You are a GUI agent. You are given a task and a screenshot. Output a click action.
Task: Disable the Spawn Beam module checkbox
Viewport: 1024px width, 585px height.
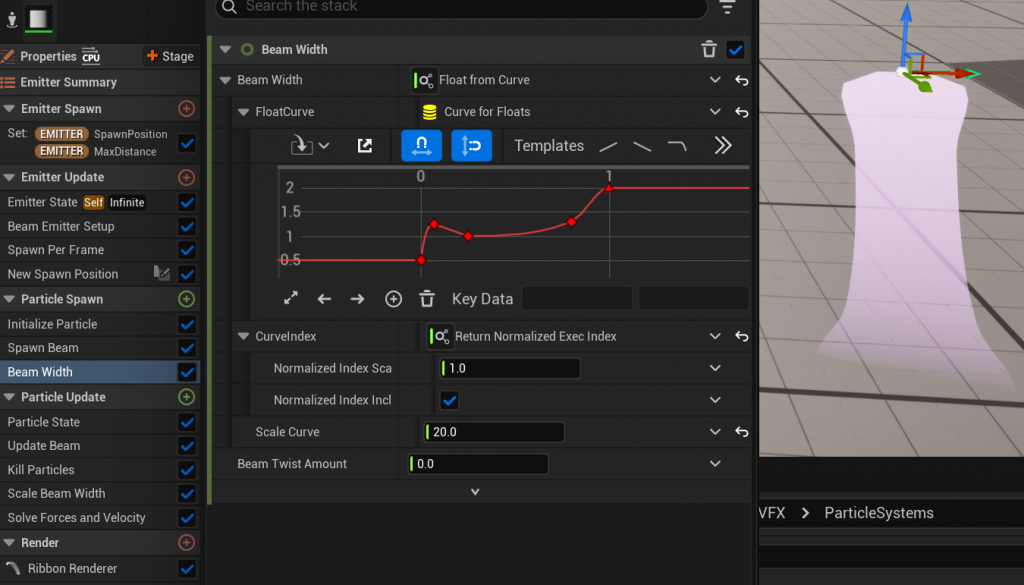click(x=186, y=348)
